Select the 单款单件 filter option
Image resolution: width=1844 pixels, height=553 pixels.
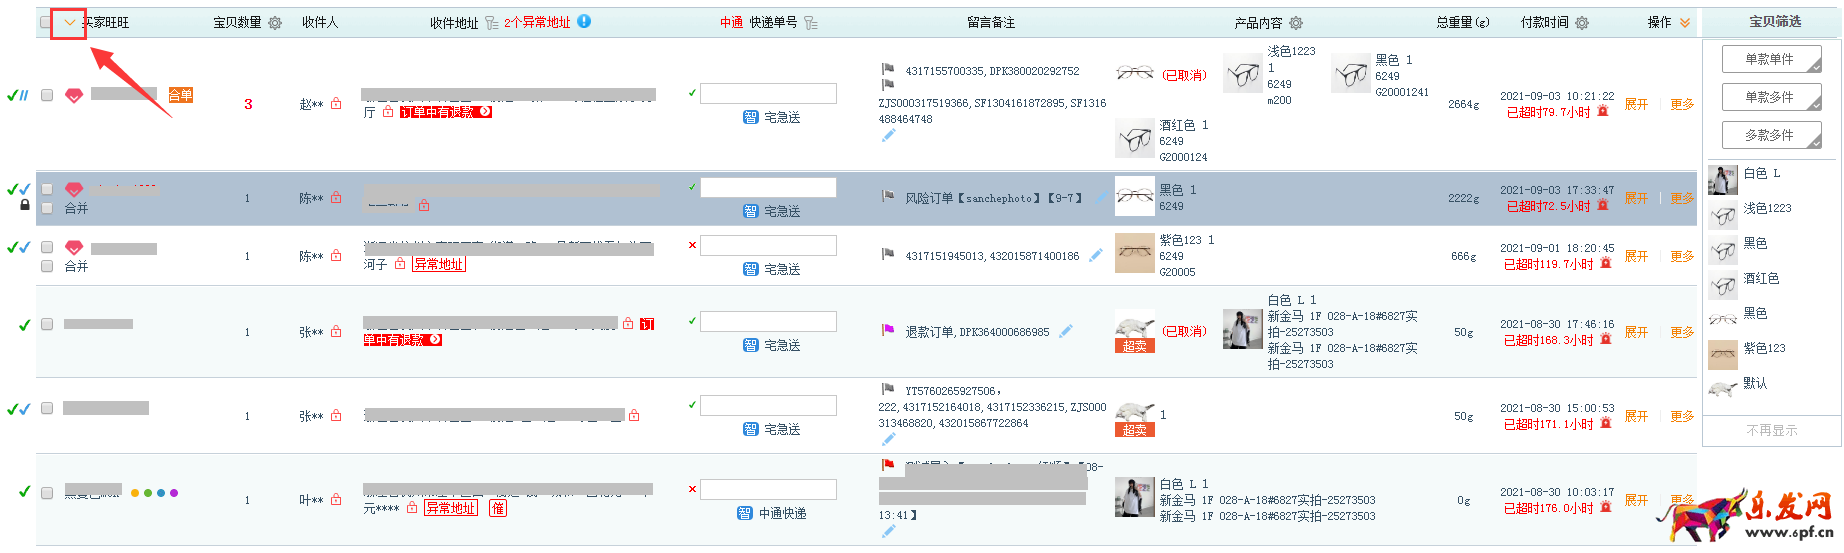(x=1769, y=59)
